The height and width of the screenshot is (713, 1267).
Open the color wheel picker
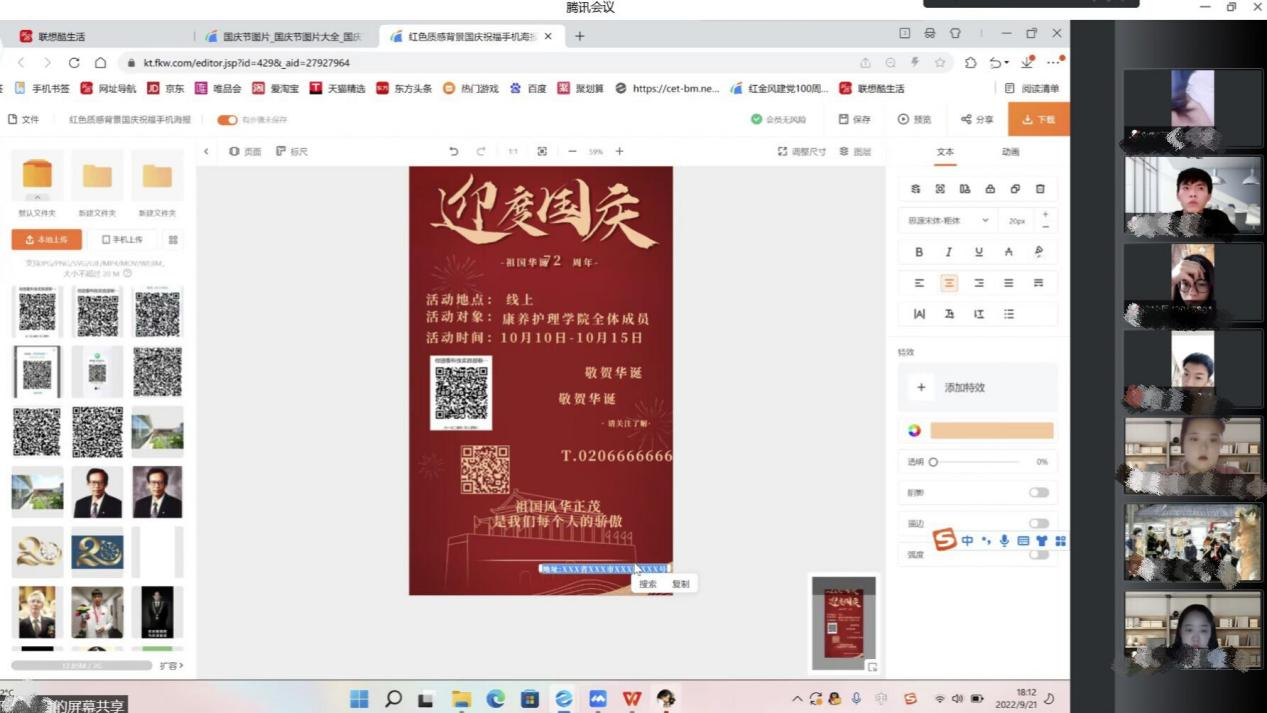(x=914, y=430)
